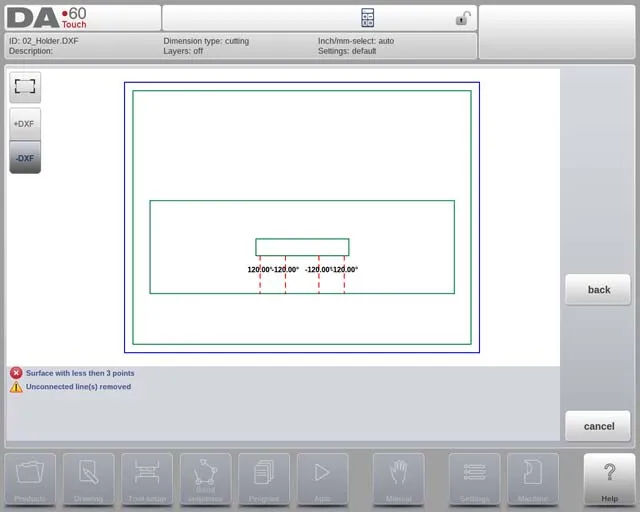Screen dimensions: 640x512
Task: Open the calculator icon in top bar
Action: point(367,18)
